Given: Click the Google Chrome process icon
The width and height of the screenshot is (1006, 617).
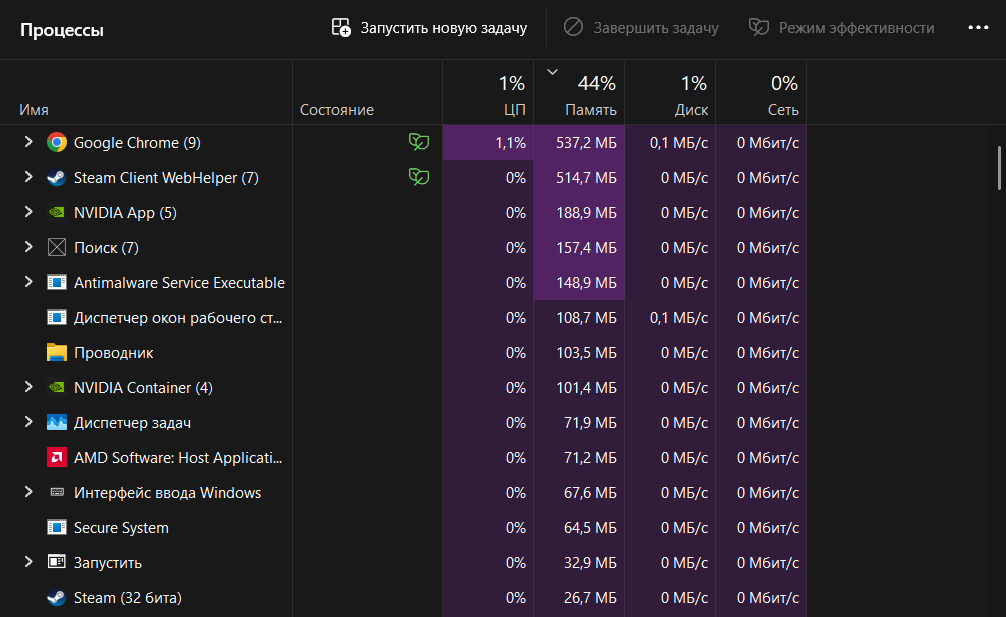Looking at the screenshot, I should 57,143.
